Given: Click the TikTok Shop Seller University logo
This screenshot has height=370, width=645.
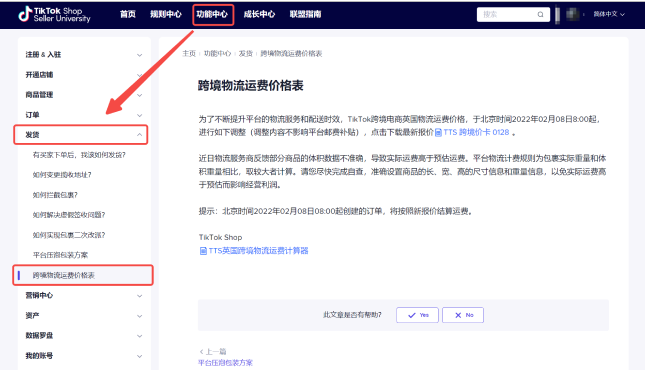Looking at the screenshot, I should pos(54,14).
